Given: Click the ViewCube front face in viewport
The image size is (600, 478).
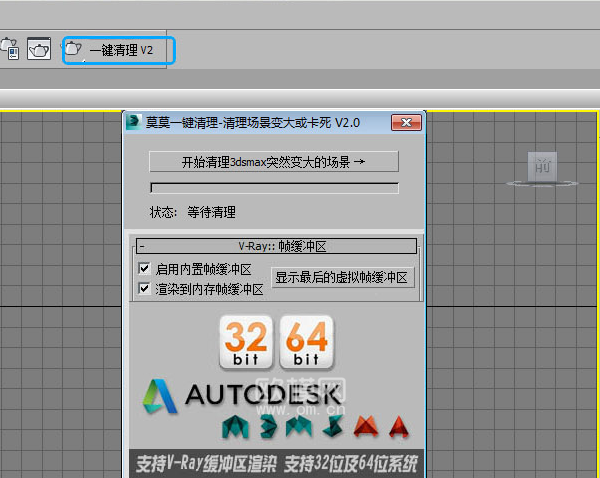Looking at the screenshot, I should point(543,166).
